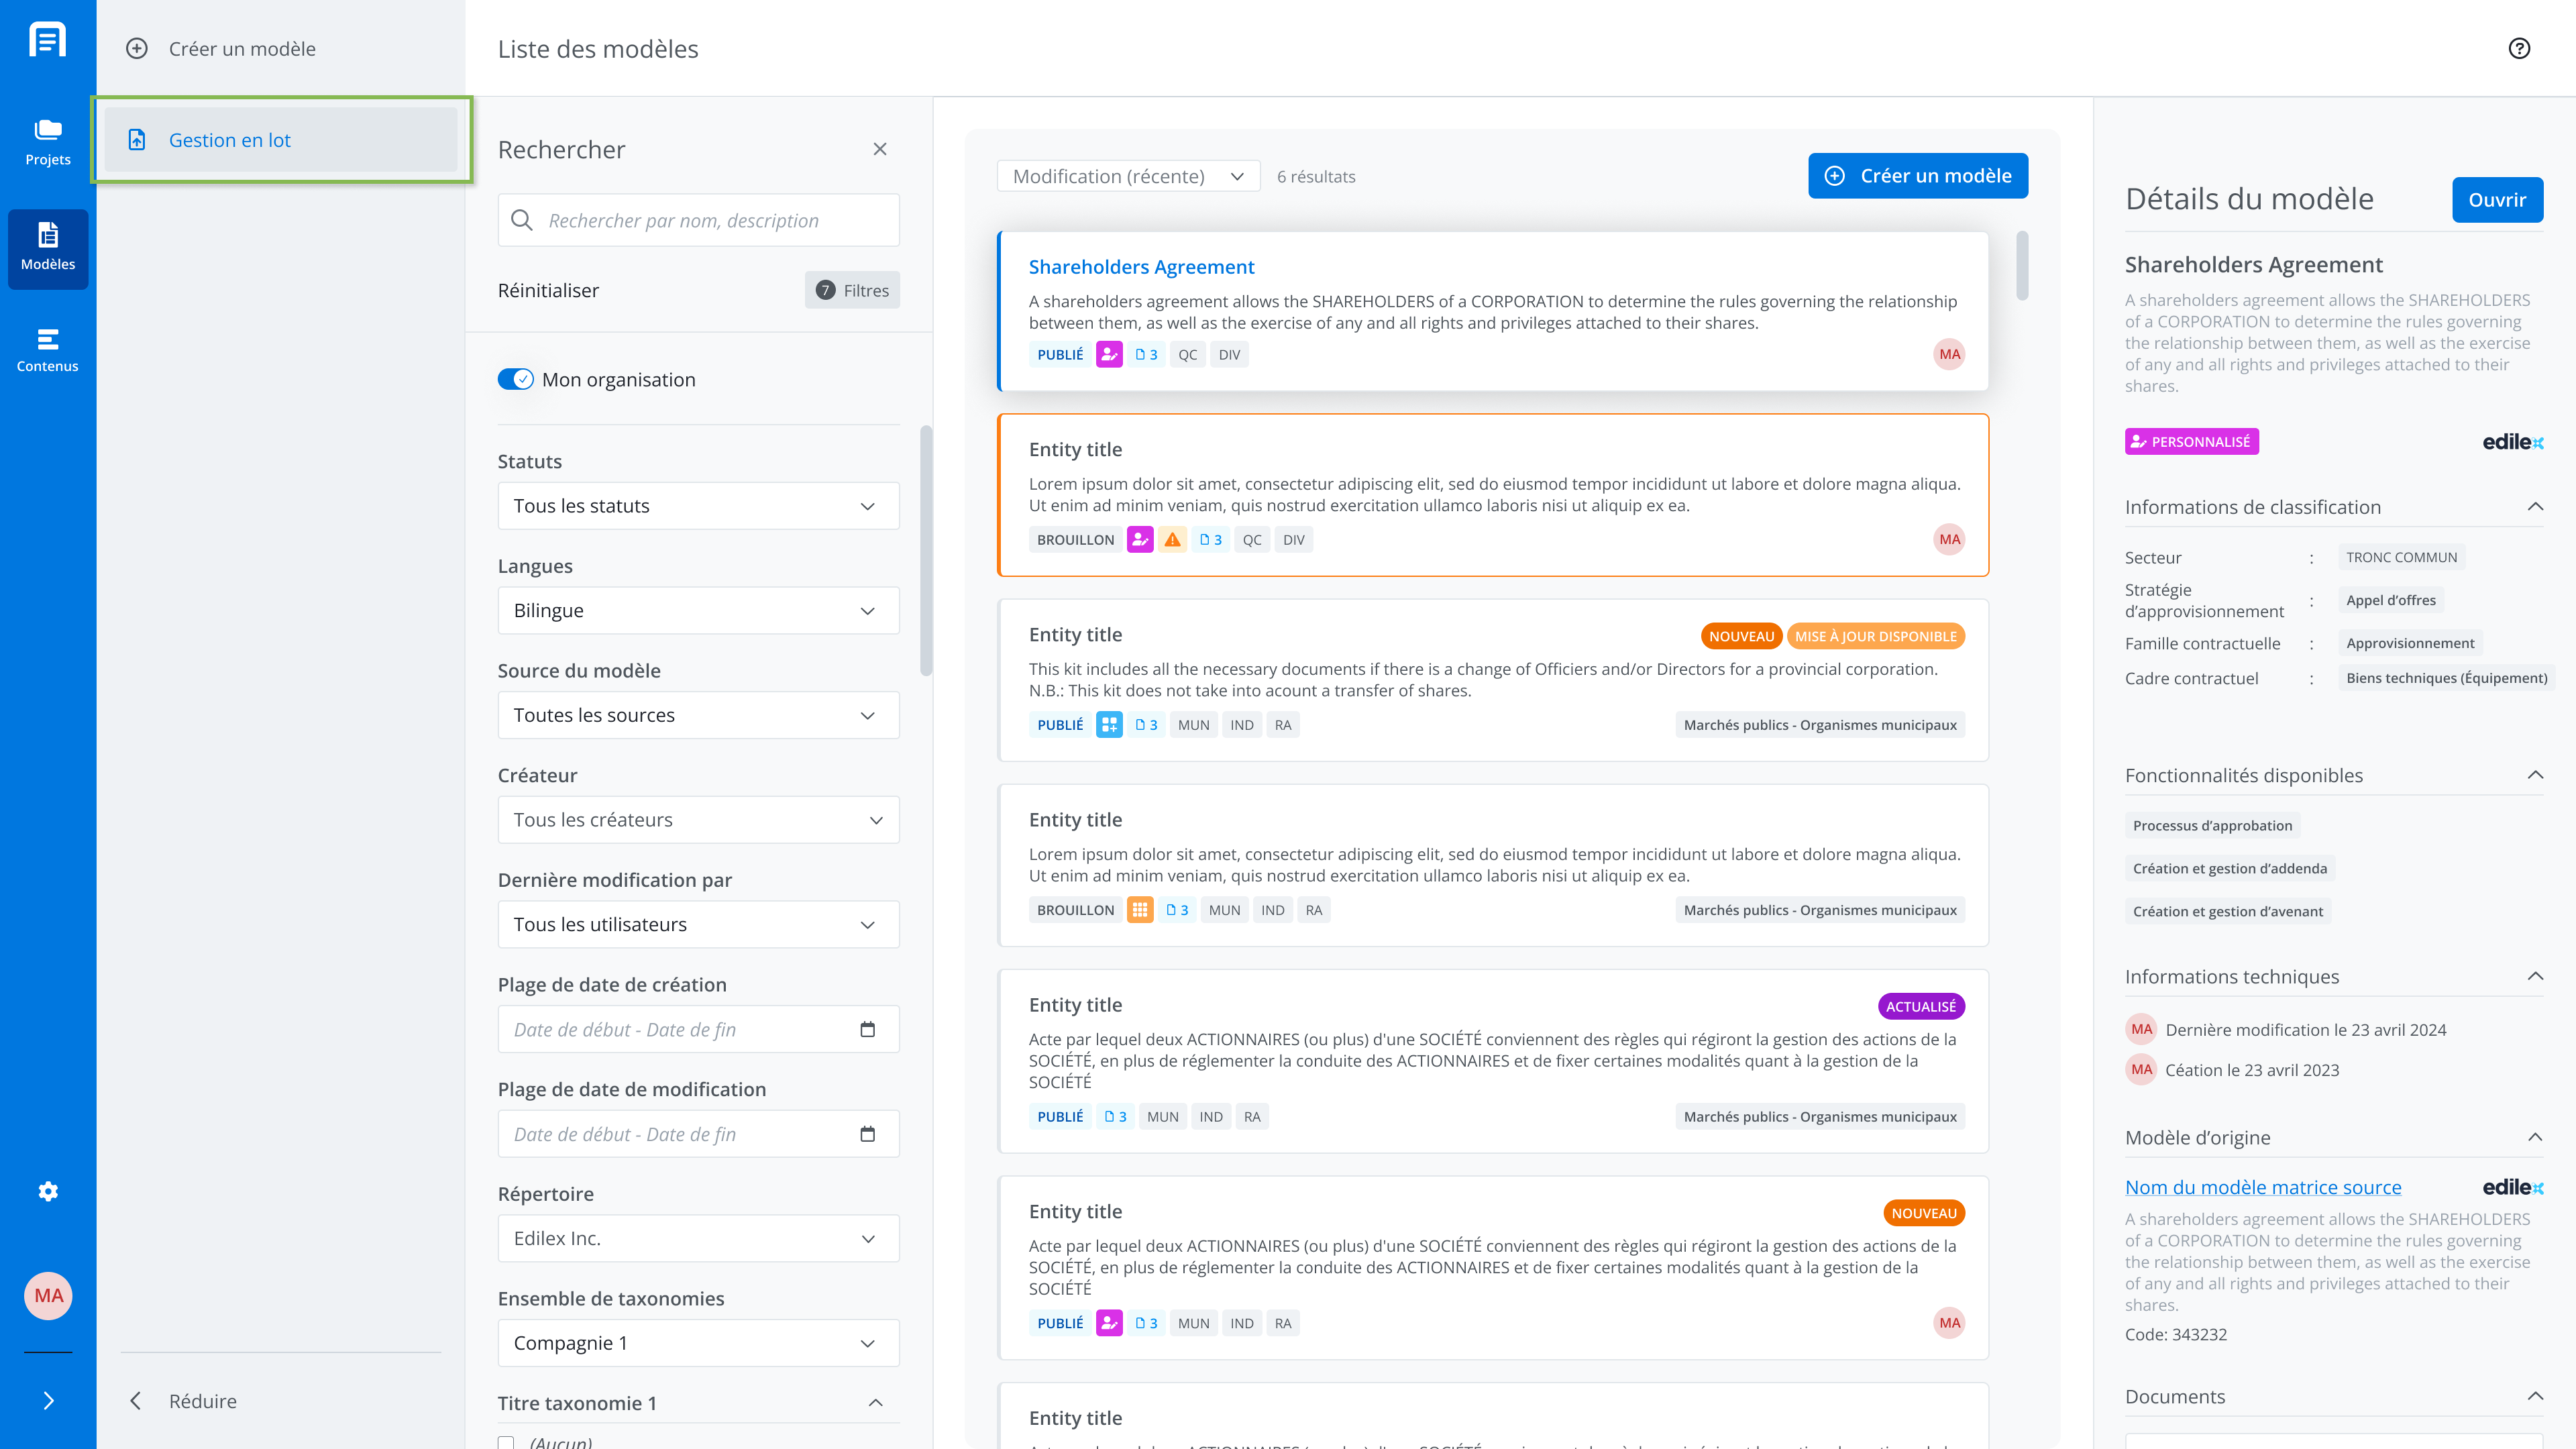Click the search magnifier icon
Screen dimensions: 2576x1449
pos(522,220)
